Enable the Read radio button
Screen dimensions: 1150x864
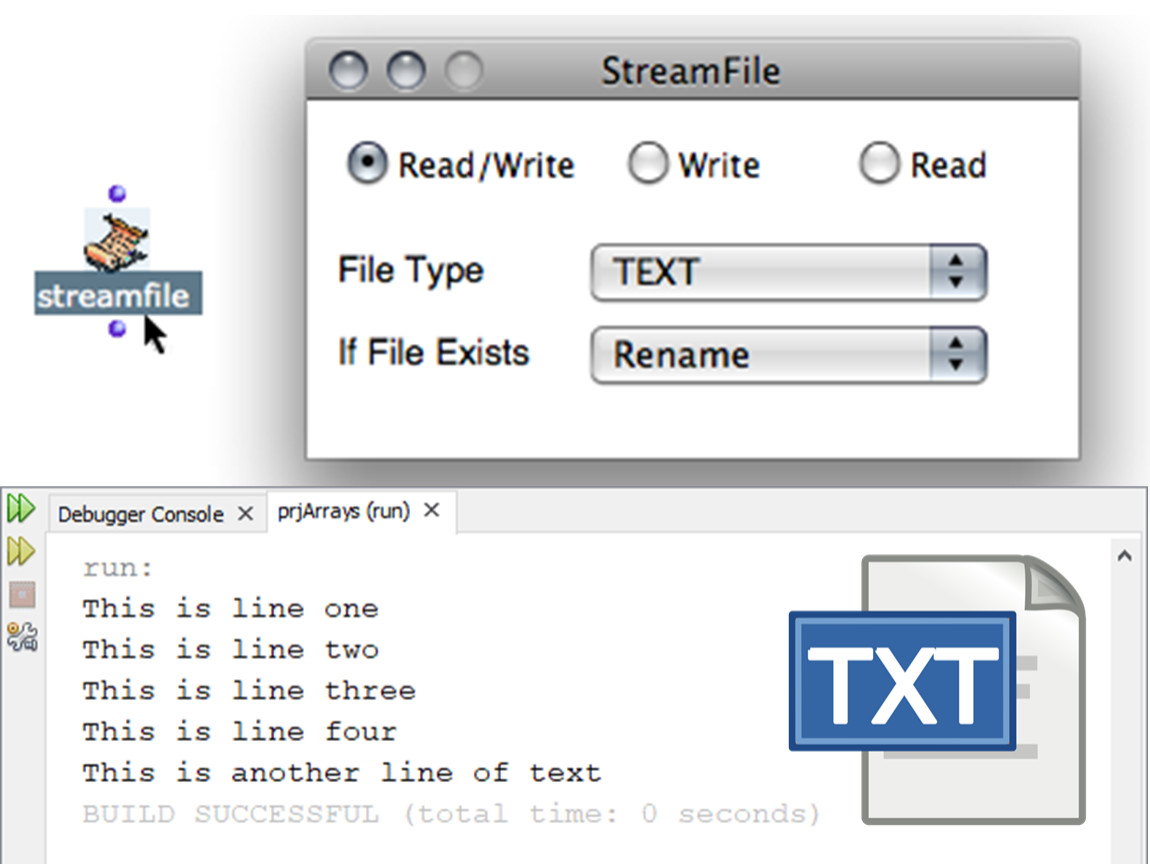[879, 164]
